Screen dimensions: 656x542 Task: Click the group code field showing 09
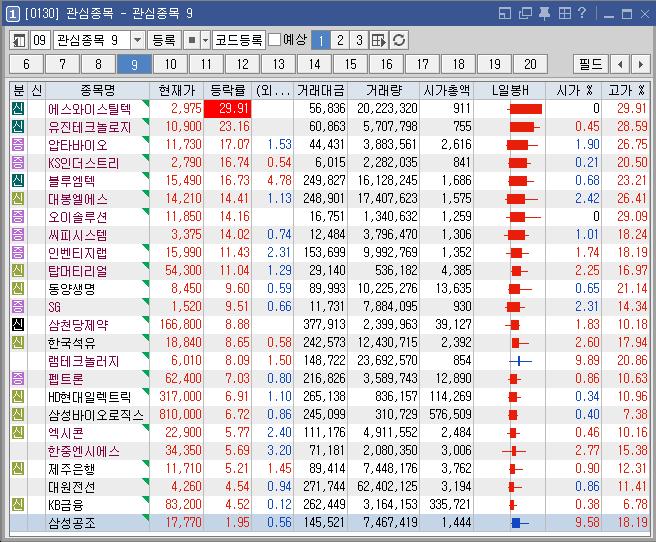[x=40, y=41]
